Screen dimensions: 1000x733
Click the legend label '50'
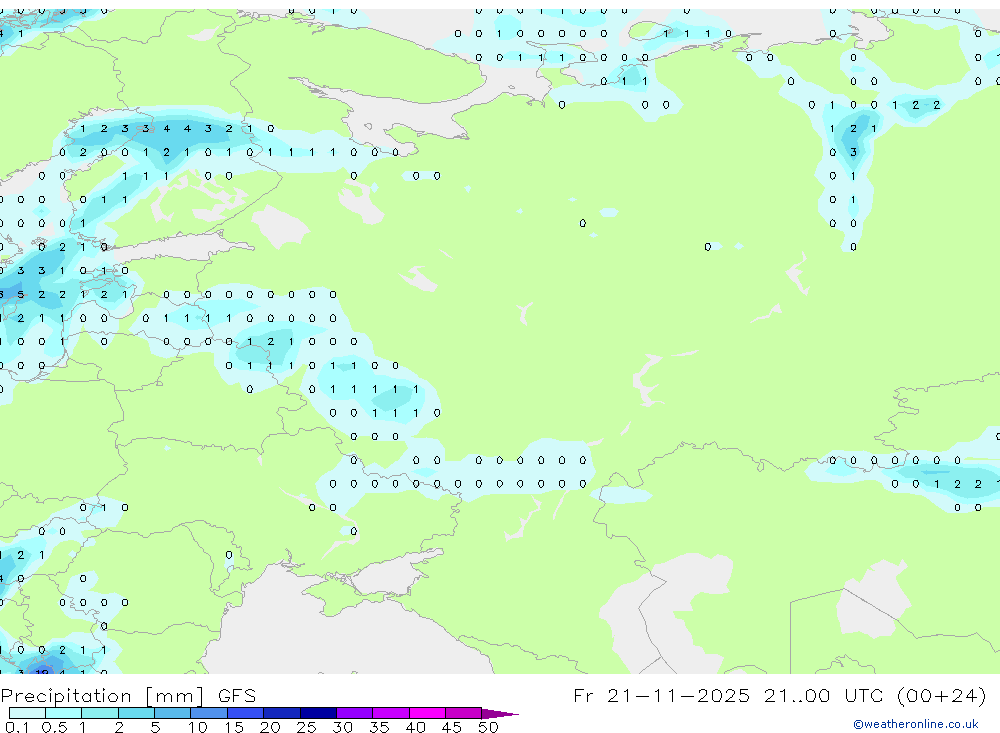[488, 727]
